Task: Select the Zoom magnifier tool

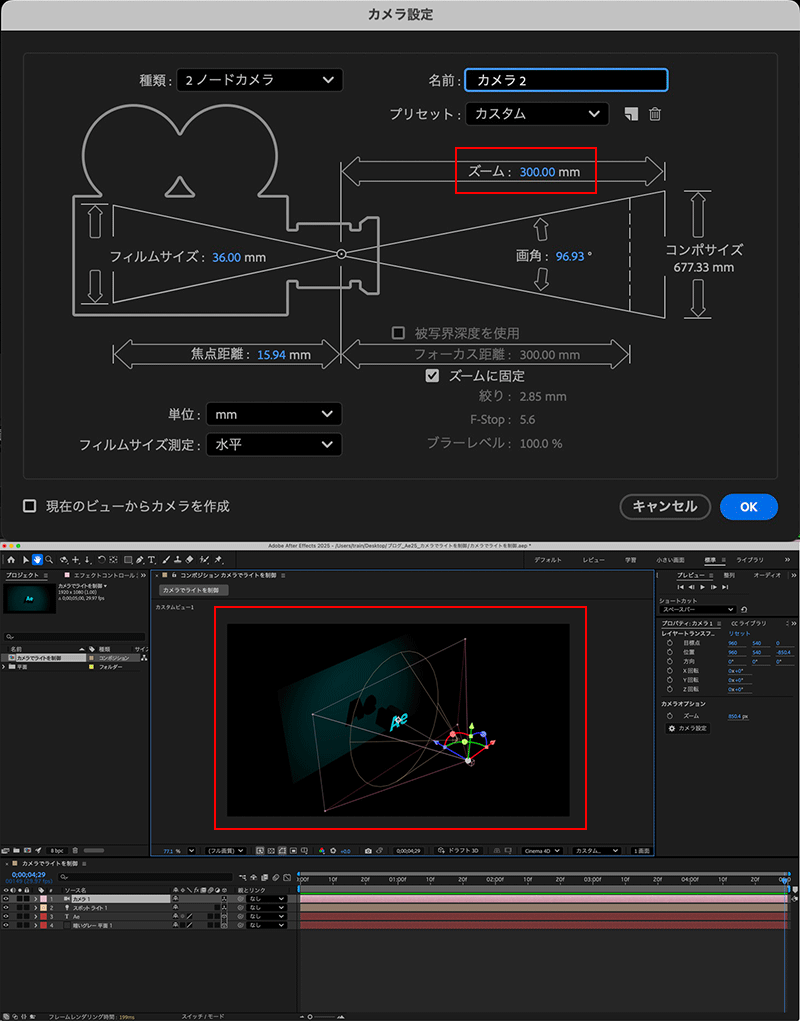Action: [x=50, y=560]
